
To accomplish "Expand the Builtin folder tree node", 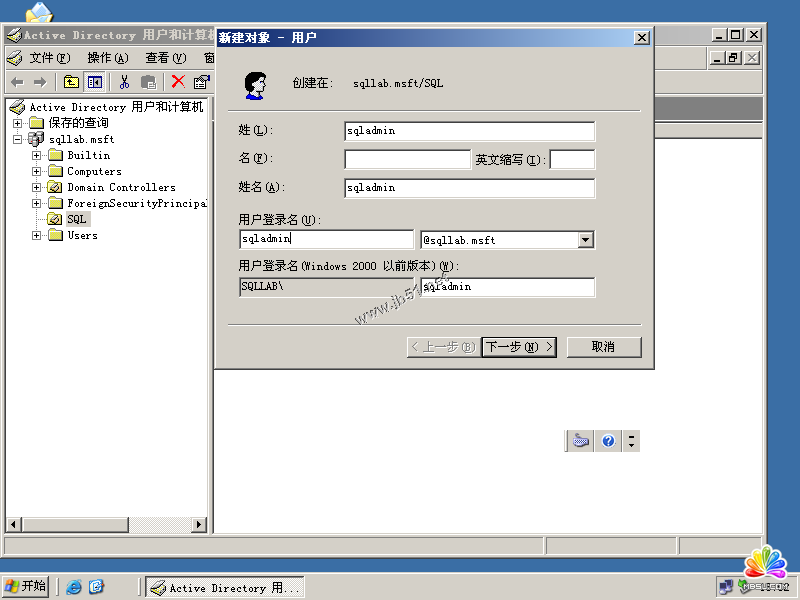I will click(x=37, y=155).
